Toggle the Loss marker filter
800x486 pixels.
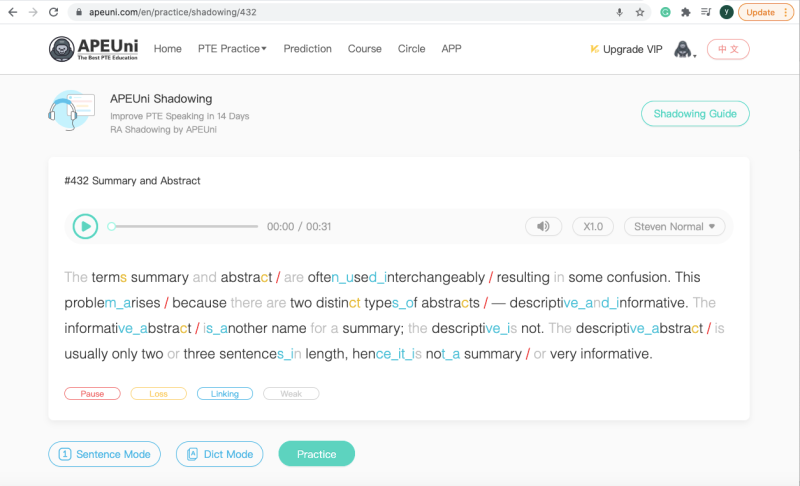tap(159, 394)
